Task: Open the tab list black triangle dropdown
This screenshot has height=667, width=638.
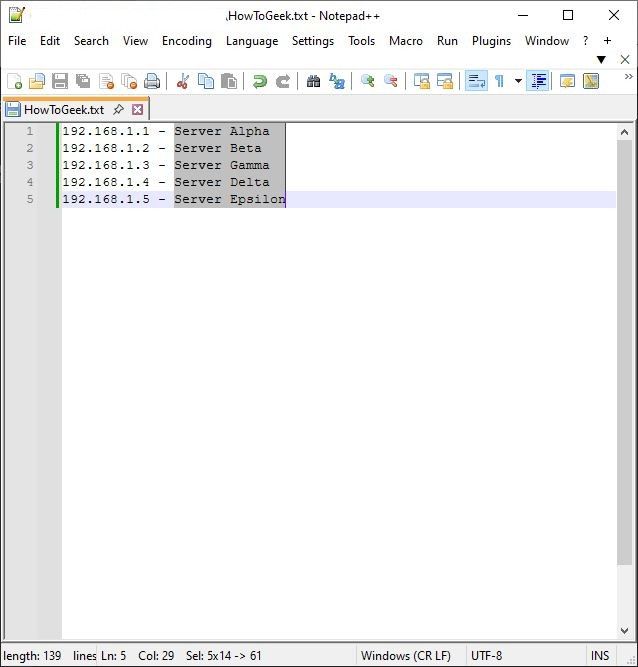Action: (601, 60)
